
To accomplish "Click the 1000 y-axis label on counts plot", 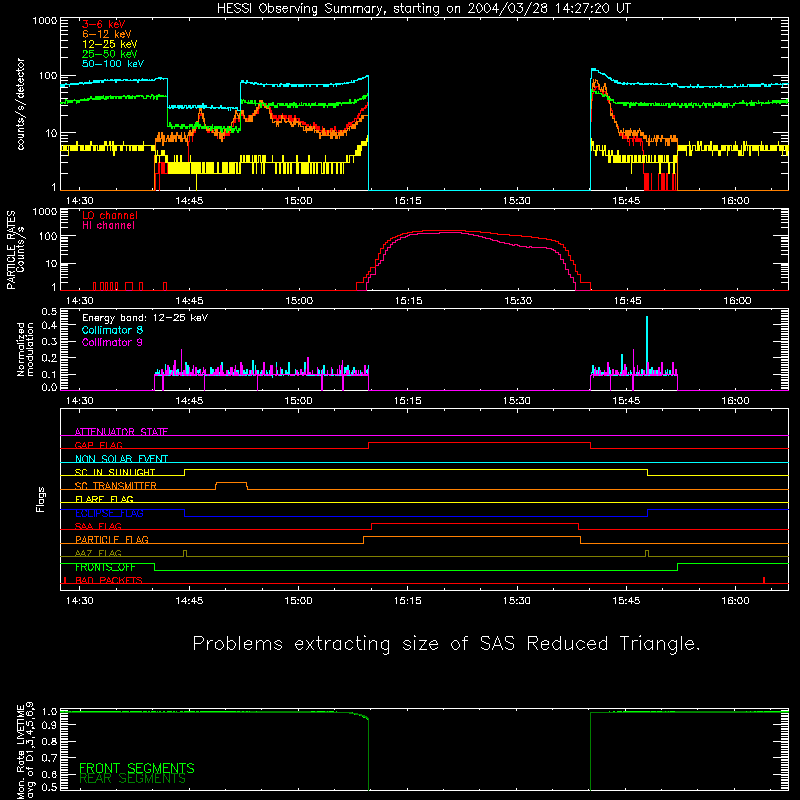I will pyautogui.click(x=44, y=21).
